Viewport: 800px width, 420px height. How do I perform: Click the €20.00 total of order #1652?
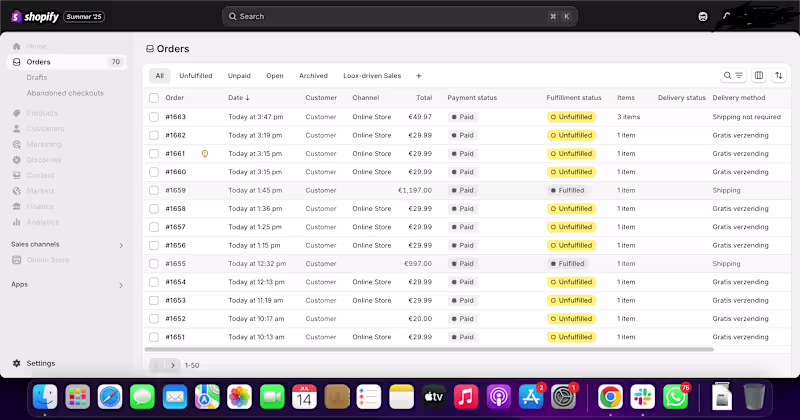pos(420,319)
